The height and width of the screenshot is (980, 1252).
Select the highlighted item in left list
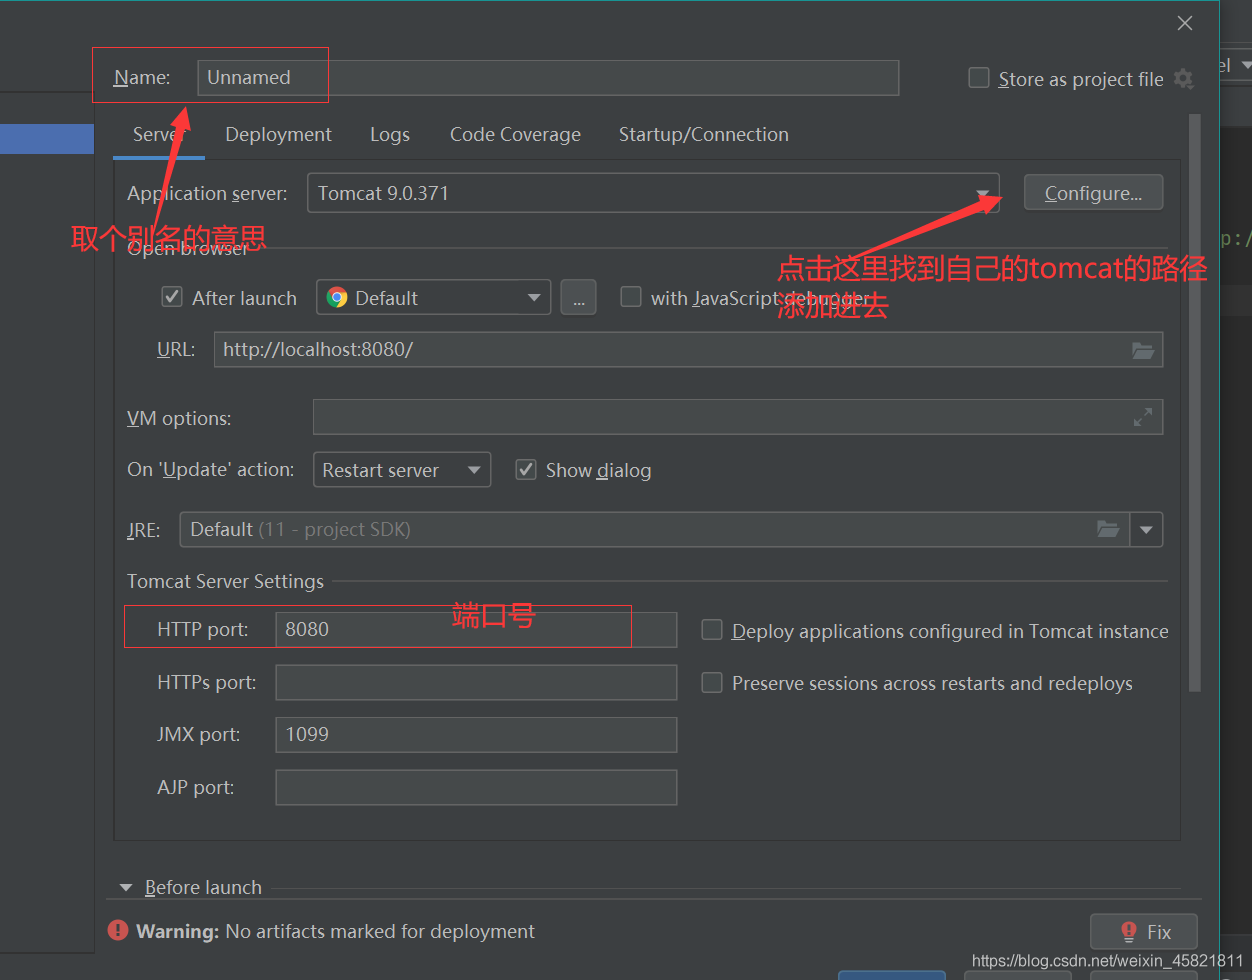[x=47, y=138]
